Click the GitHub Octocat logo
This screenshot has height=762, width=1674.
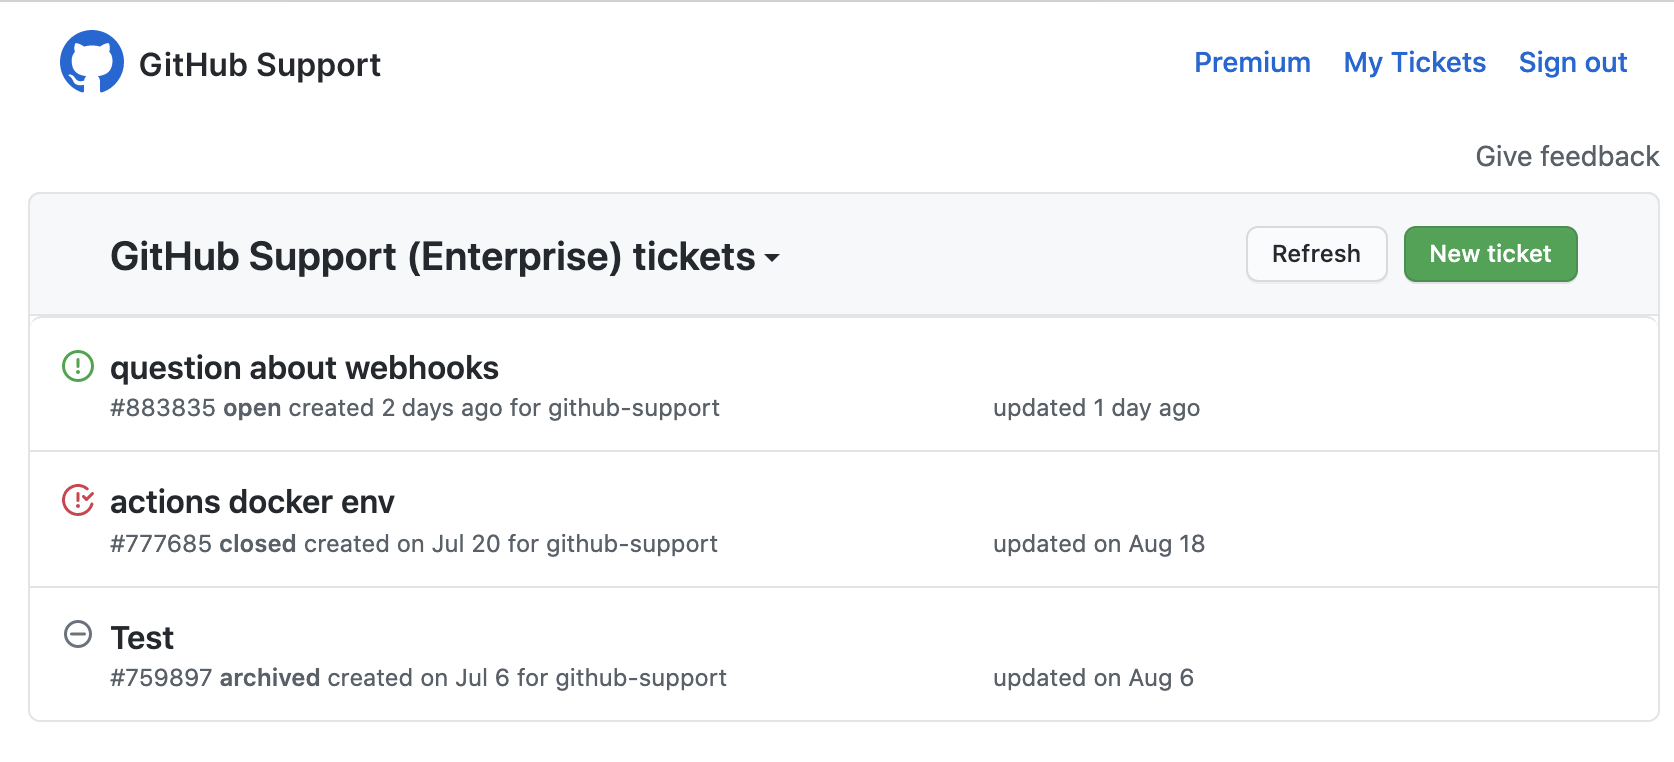click(92, 62)
